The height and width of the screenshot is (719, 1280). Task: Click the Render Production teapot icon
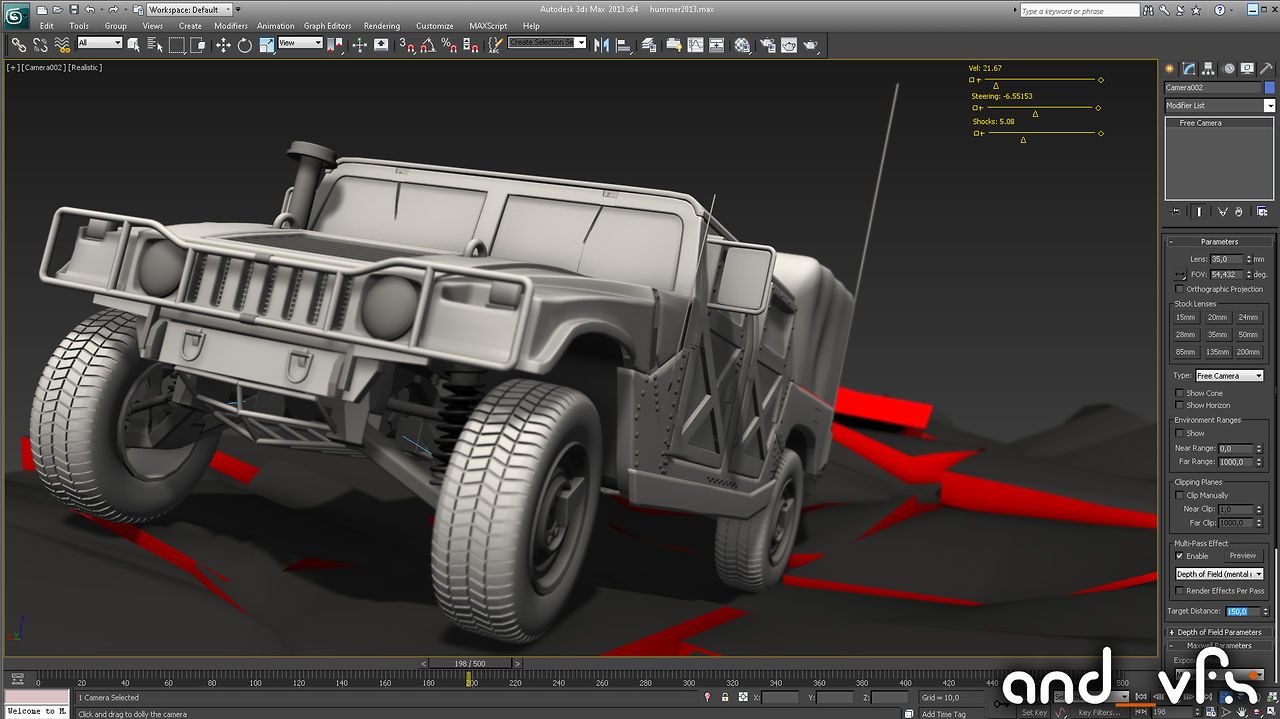811,45
